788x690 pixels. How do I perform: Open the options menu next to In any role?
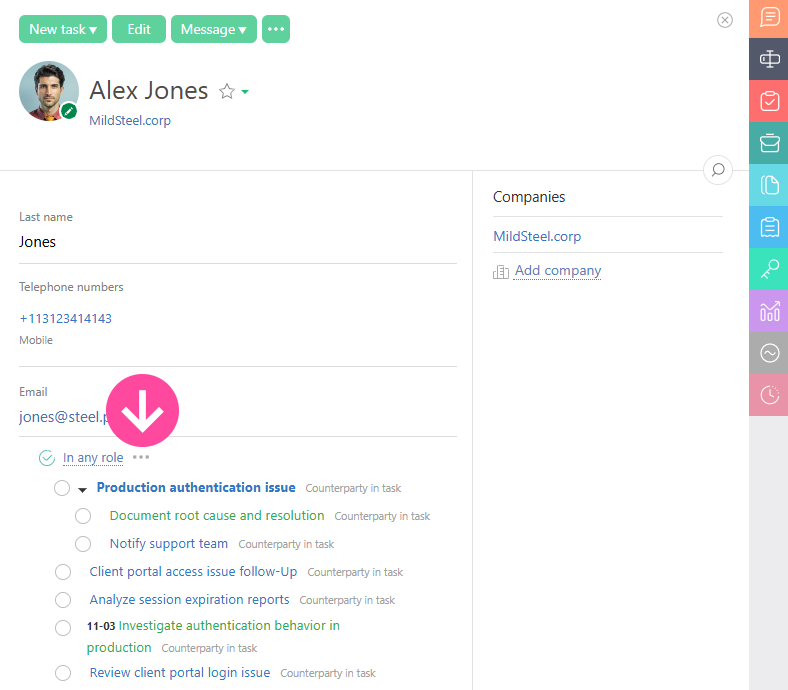point(141,457)
